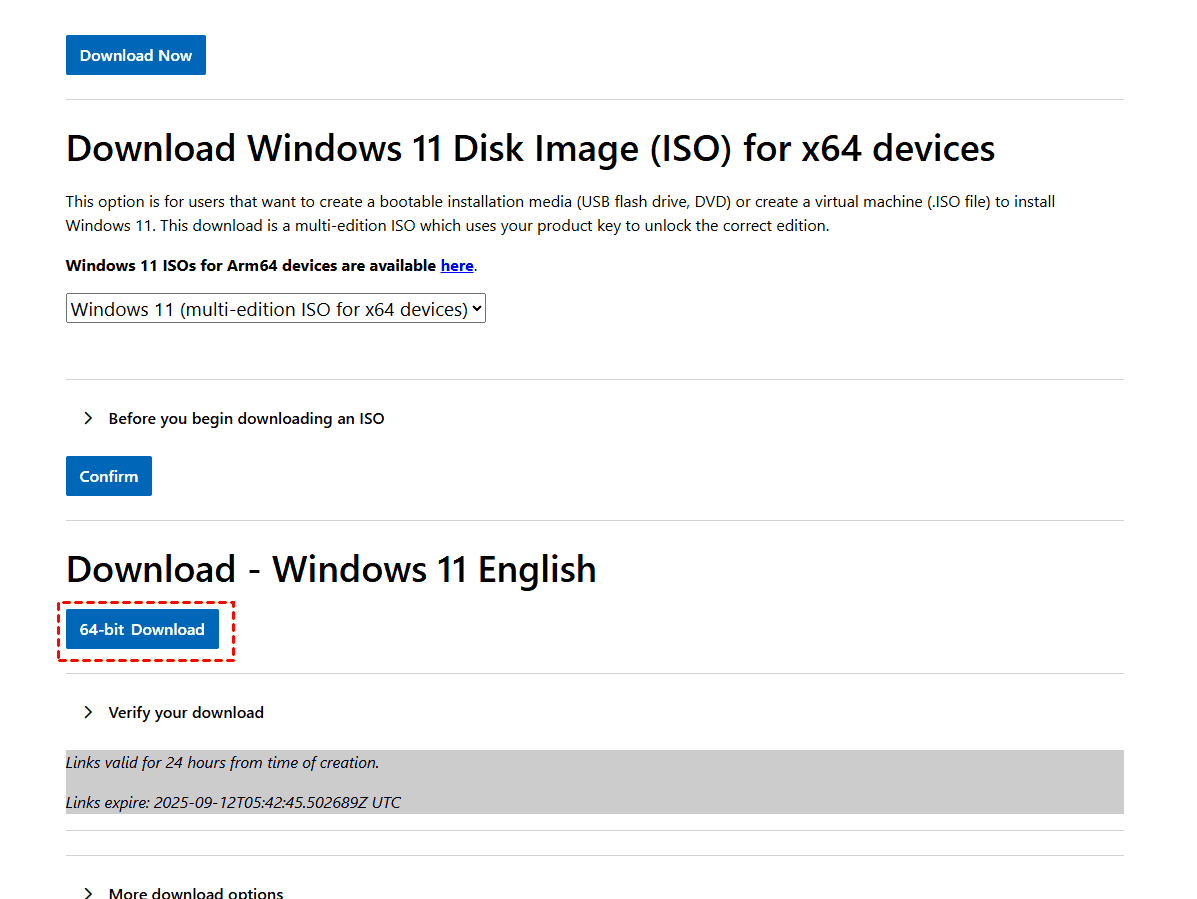Screen dimensions: 1197x899
Task: Open the Windows 11 multi-edition ISO dropdown
Action: coord(276,308)
